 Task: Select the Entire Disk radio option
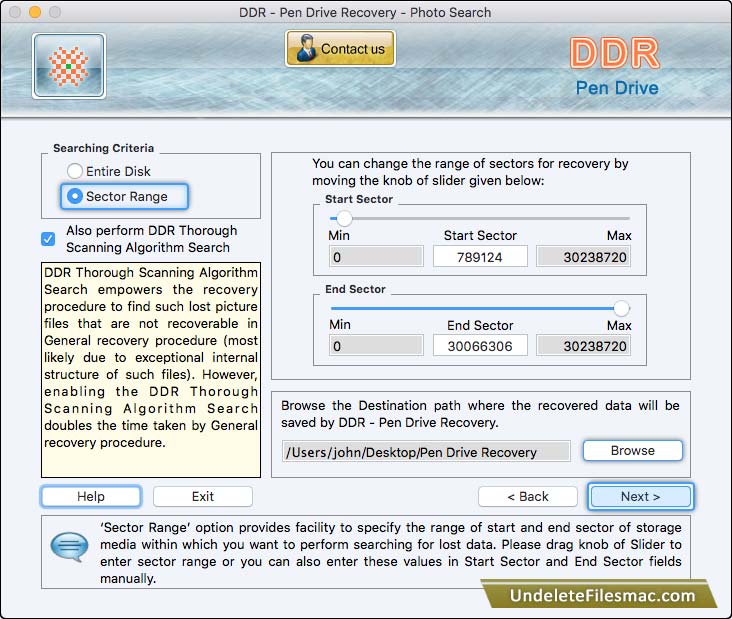click(x=109, y=171)
